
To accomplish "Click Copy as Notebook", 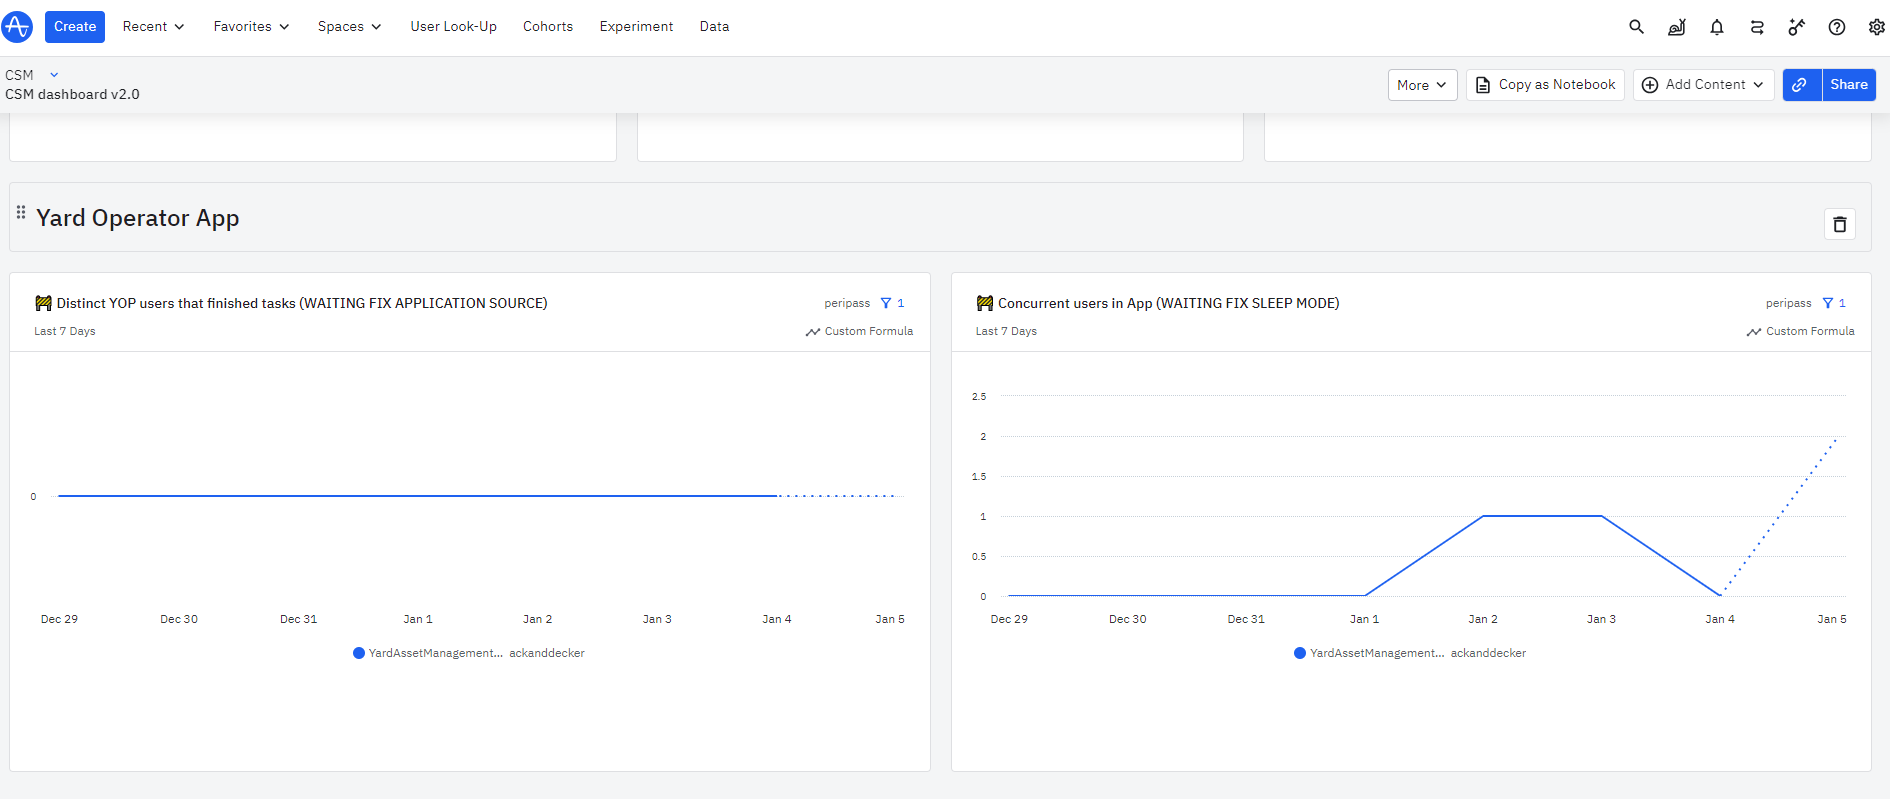I will pos(1545,85).
